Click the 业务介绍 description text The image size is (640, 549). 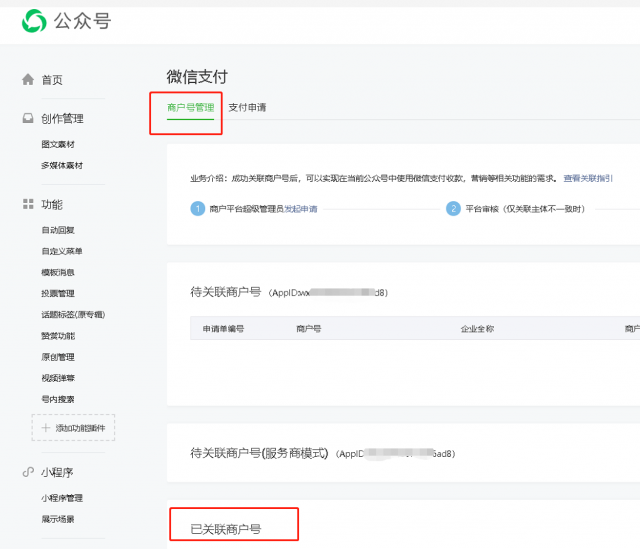tap(374, 178)
